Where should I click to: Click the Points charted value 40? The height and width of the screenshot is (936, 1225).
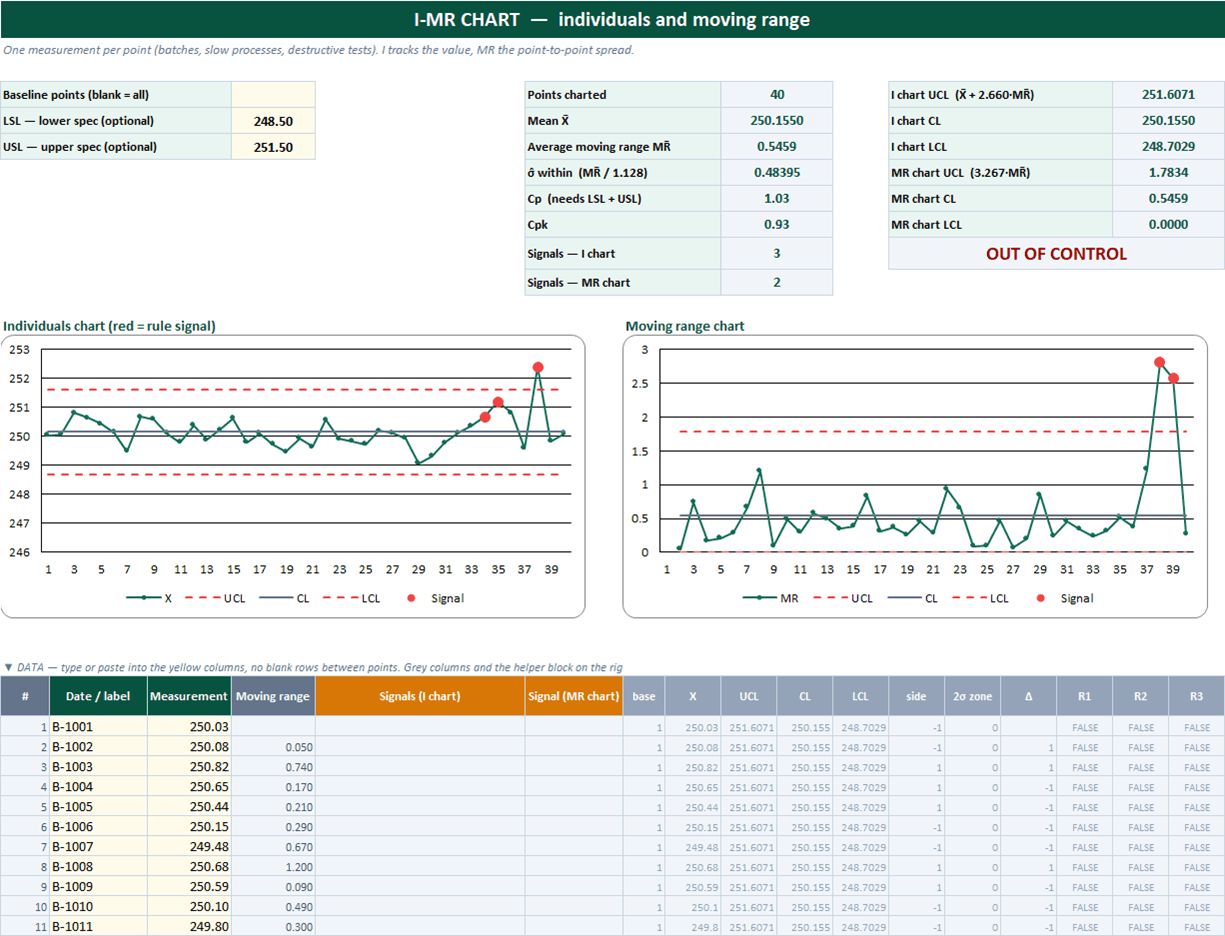777,94
